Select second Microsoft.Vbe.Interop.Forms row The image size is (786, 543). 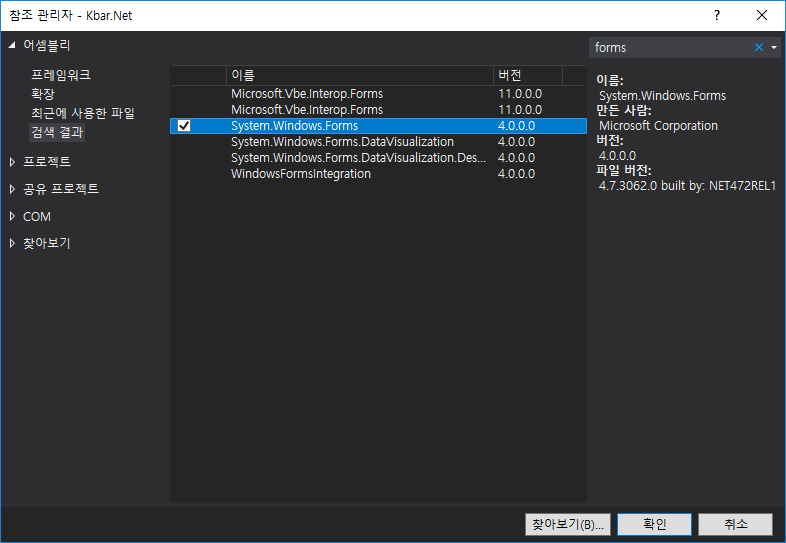(x=378, y=110)
